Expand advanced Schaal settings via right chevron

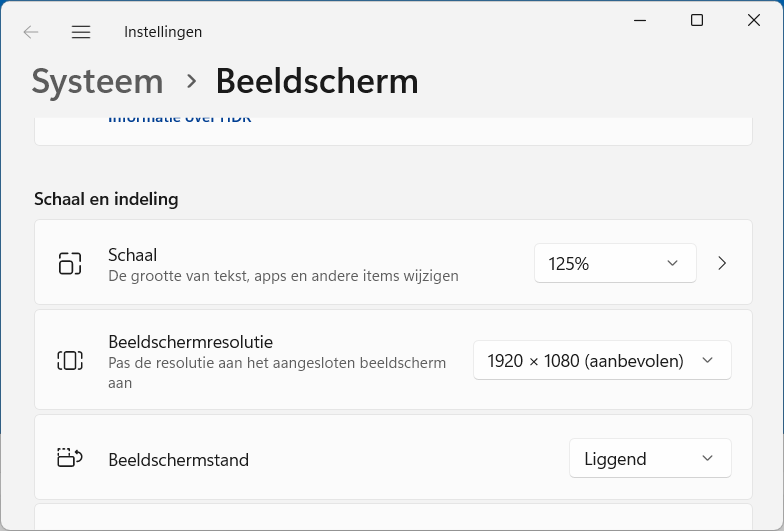pos(722,263)
